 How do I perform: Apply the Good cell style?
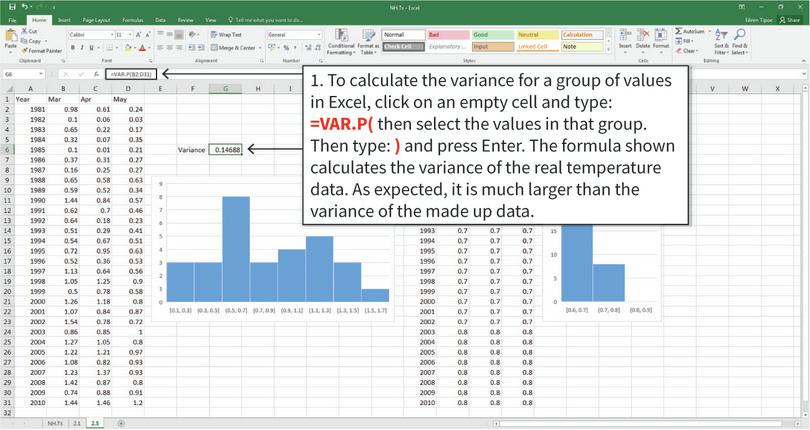493,35
